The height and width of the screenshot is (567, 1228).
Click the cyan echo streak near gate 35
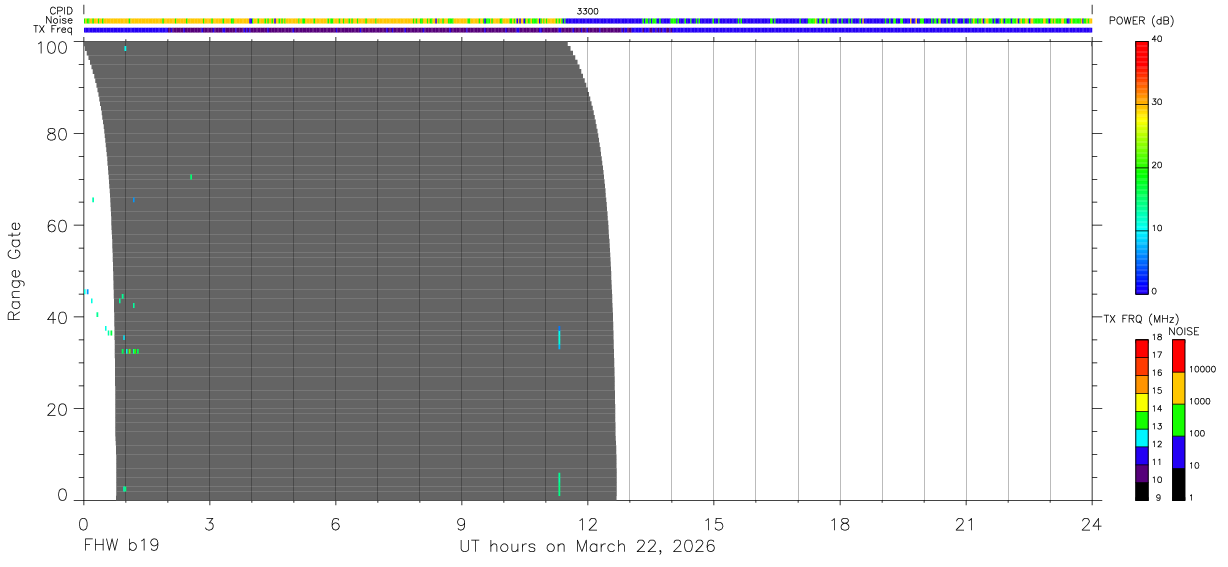pyautogui.click(x=559, y=339)
